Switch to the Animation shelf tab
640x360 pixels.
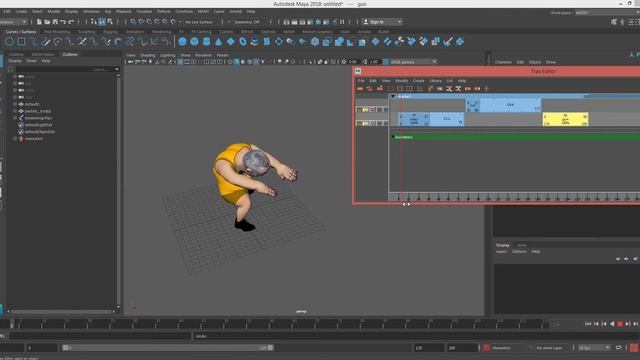tap(135, 31)
